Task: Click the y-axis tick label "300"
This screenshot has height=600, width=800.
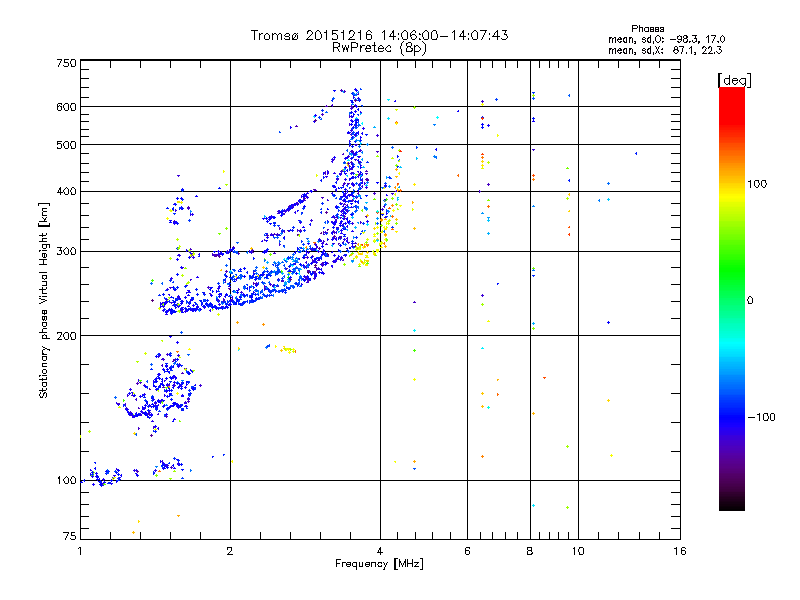Action: coord(66,252)
